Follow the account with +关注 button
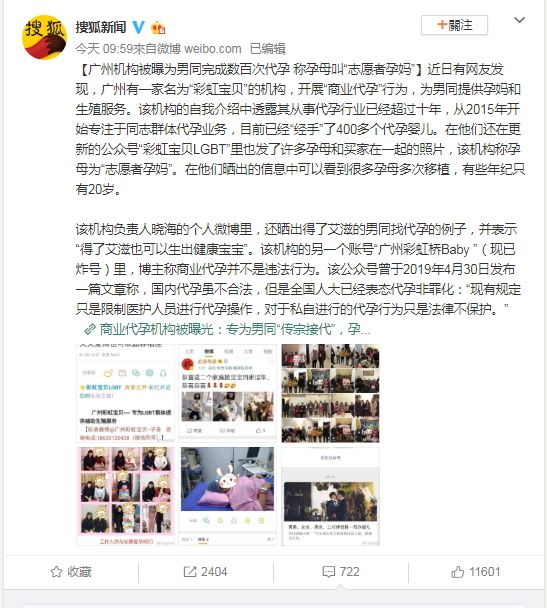The height and width of the screenshot is (608, 547). (454, 25)
